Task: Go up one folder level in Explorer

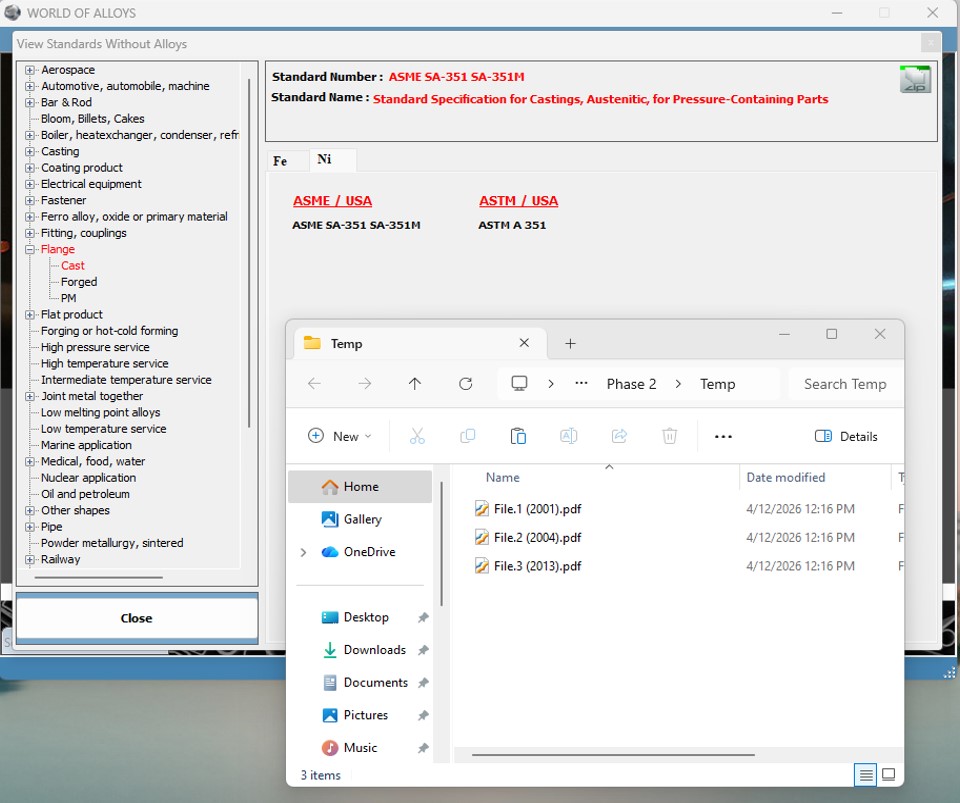Action: pyautogui.click(x=415, y=384)
